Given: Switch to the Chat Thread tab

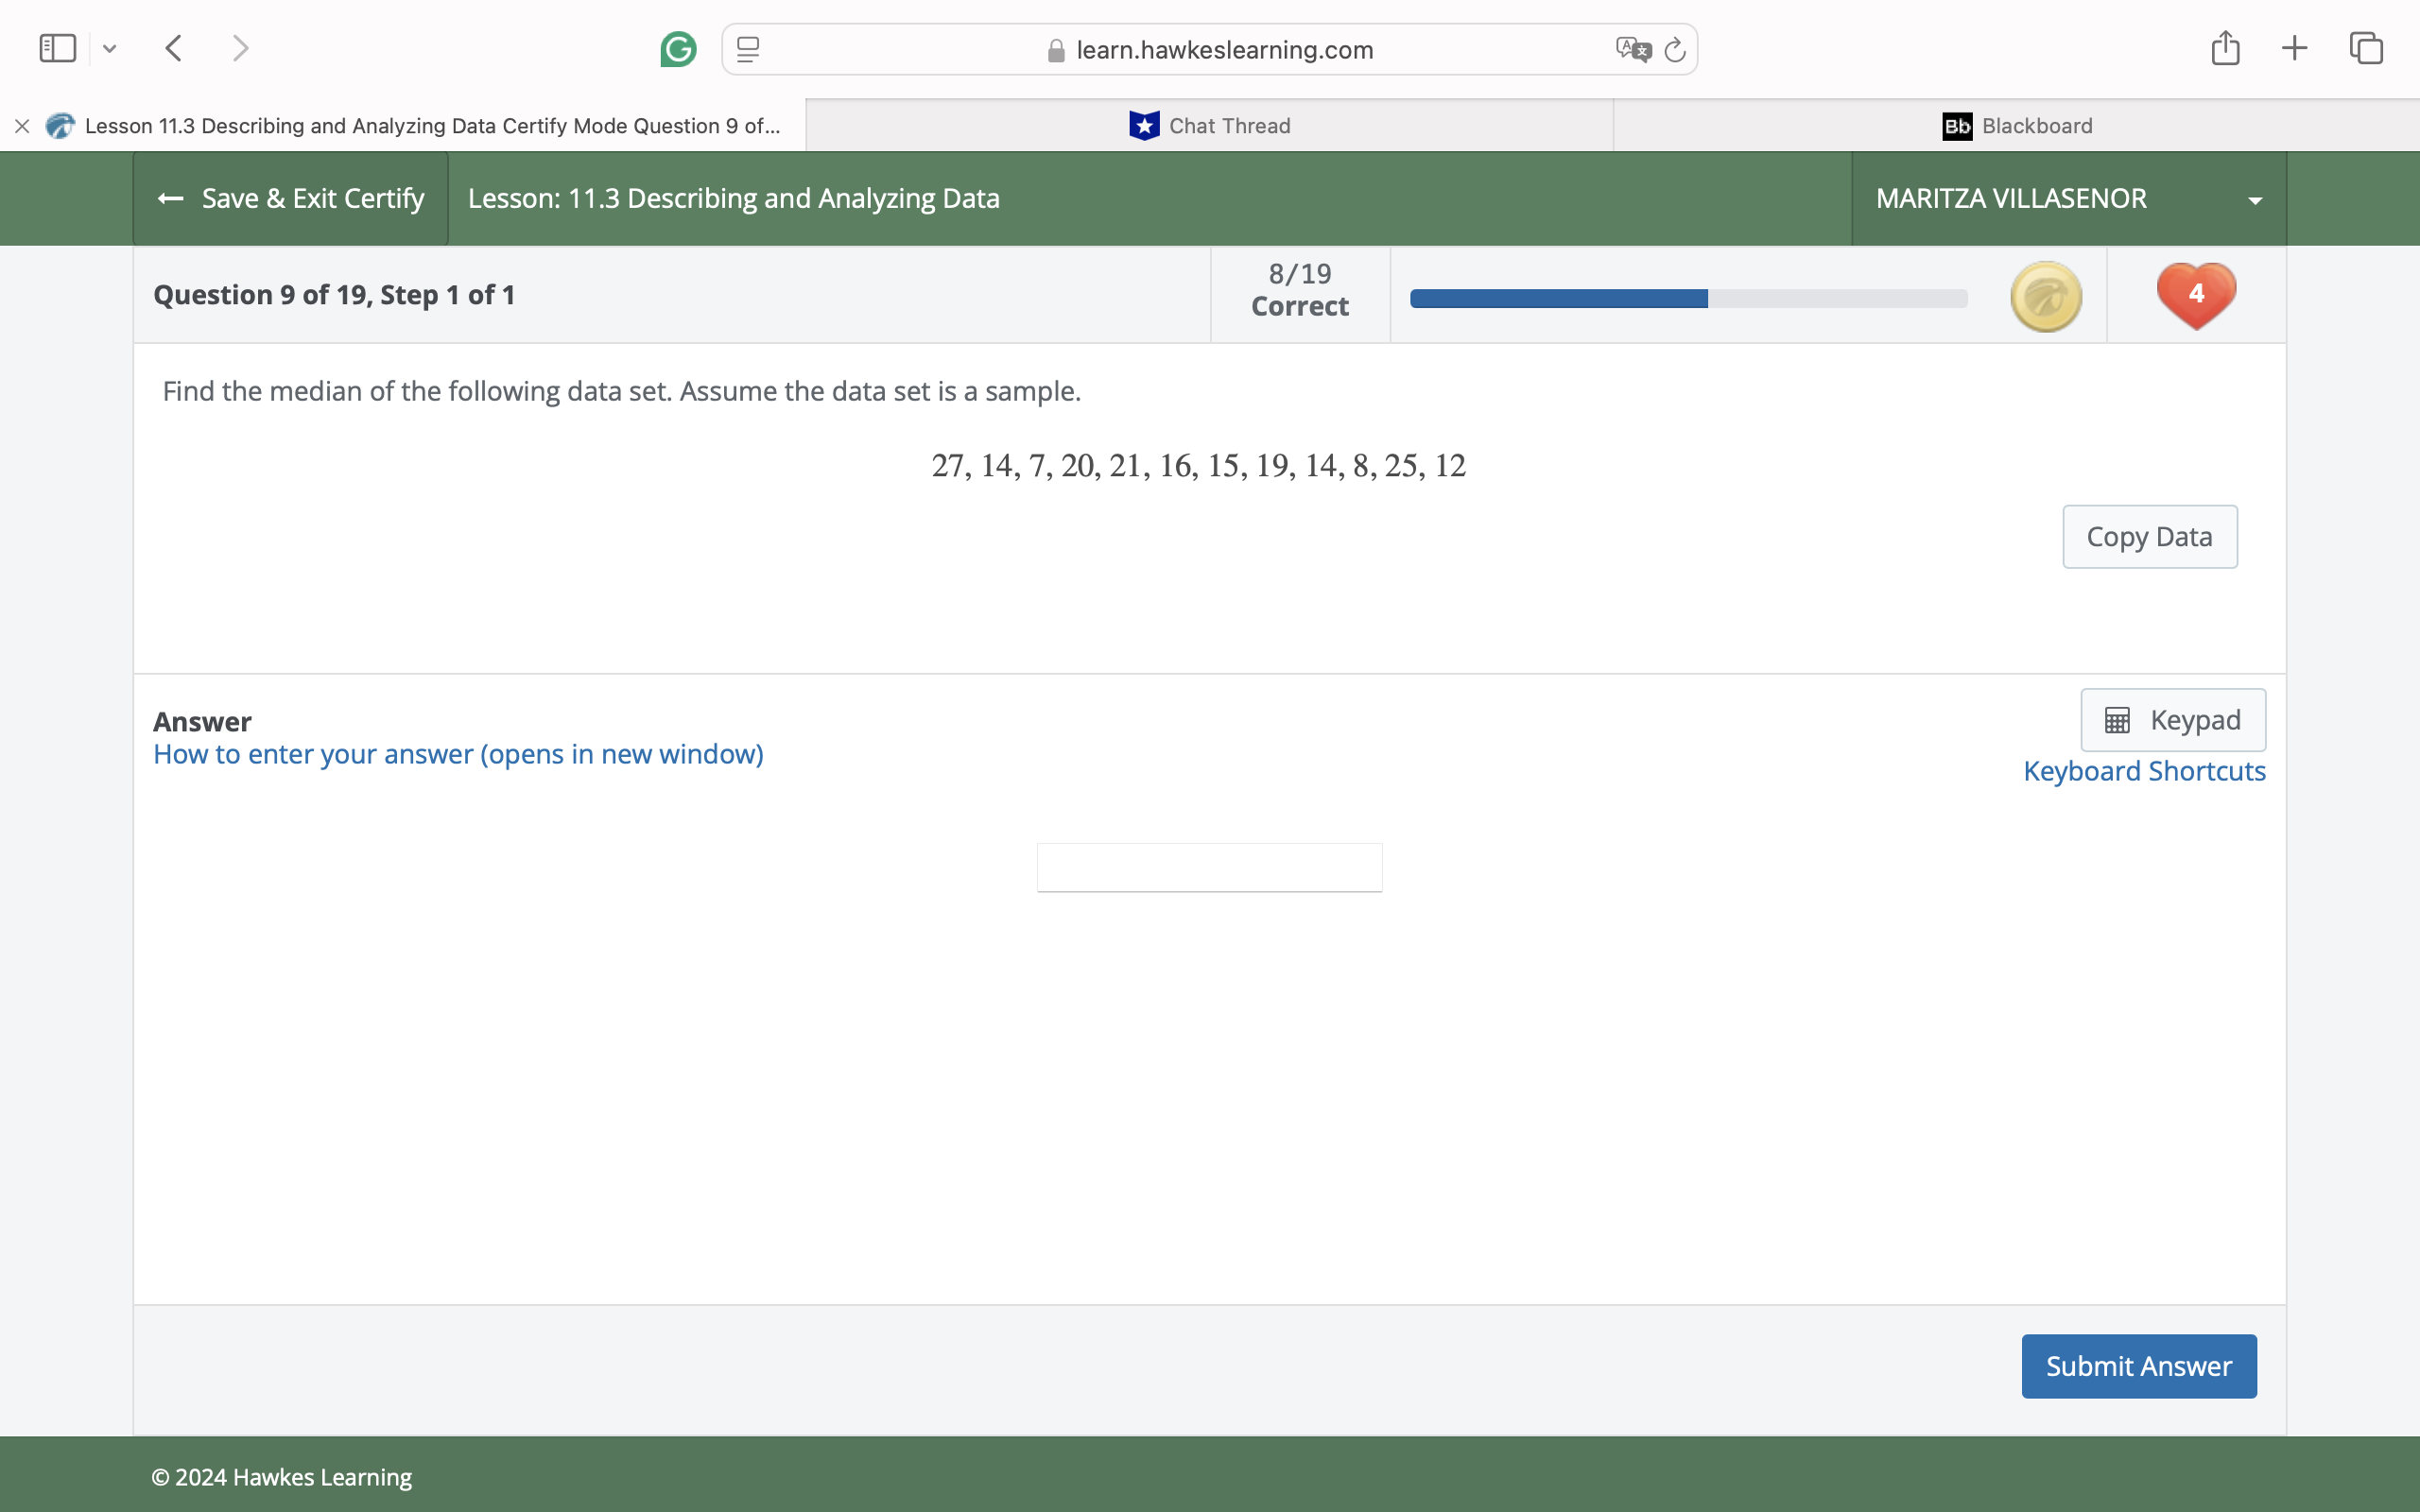Looking at the screenshot, I should click(1208, 125).
